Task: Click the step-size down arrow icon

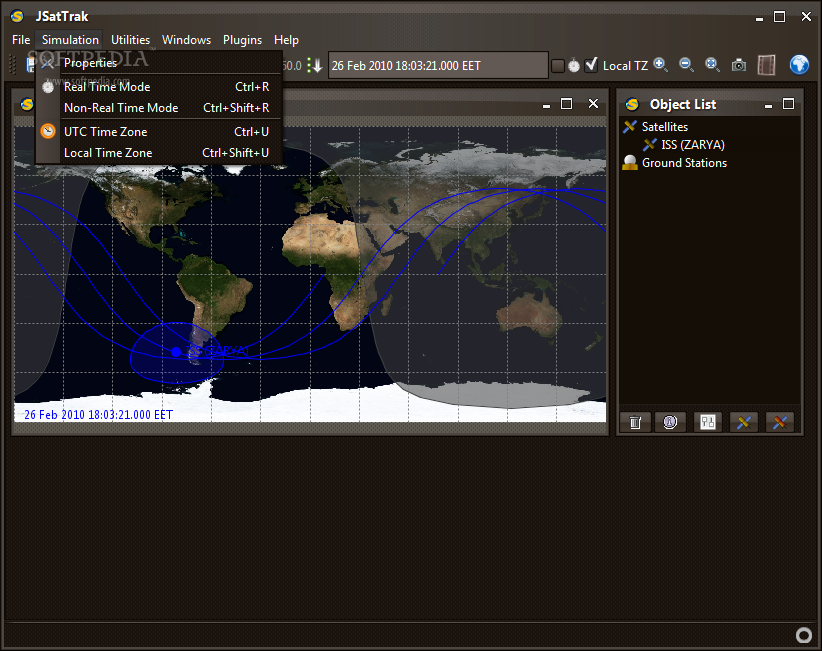Action: pos(315,66)
